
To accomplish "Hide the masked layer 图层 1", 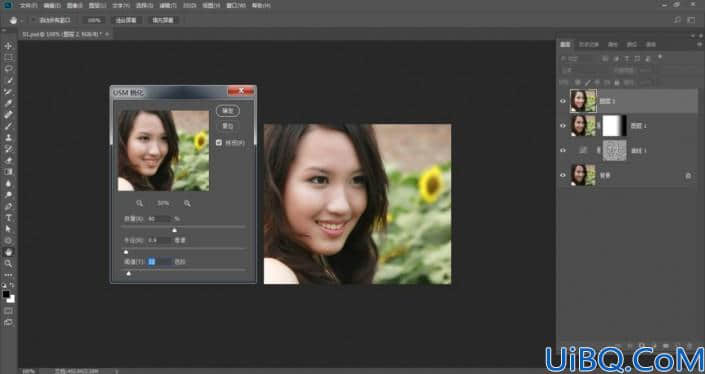I will (x=563, y=126).
